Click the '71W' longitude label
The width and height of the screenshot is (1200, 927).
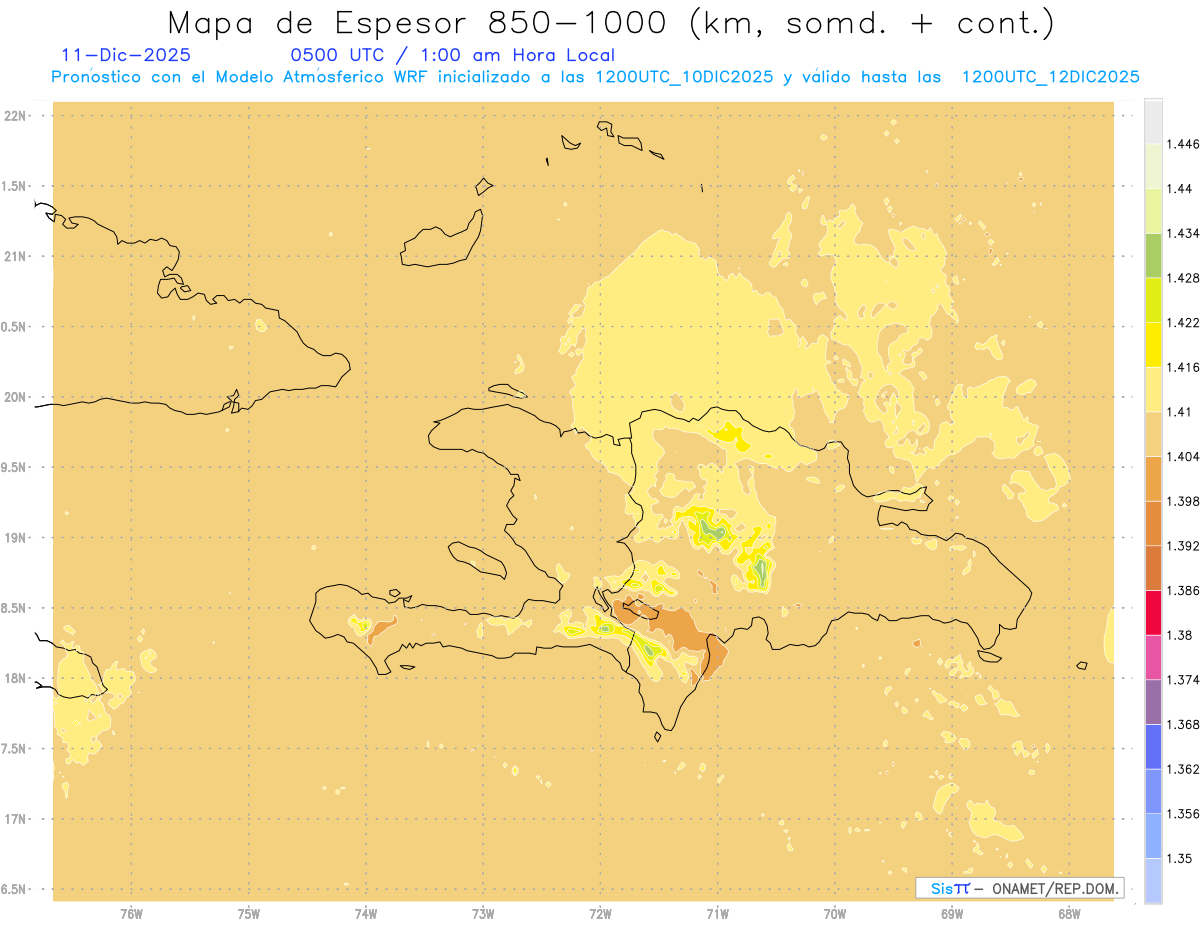(717, 914)
